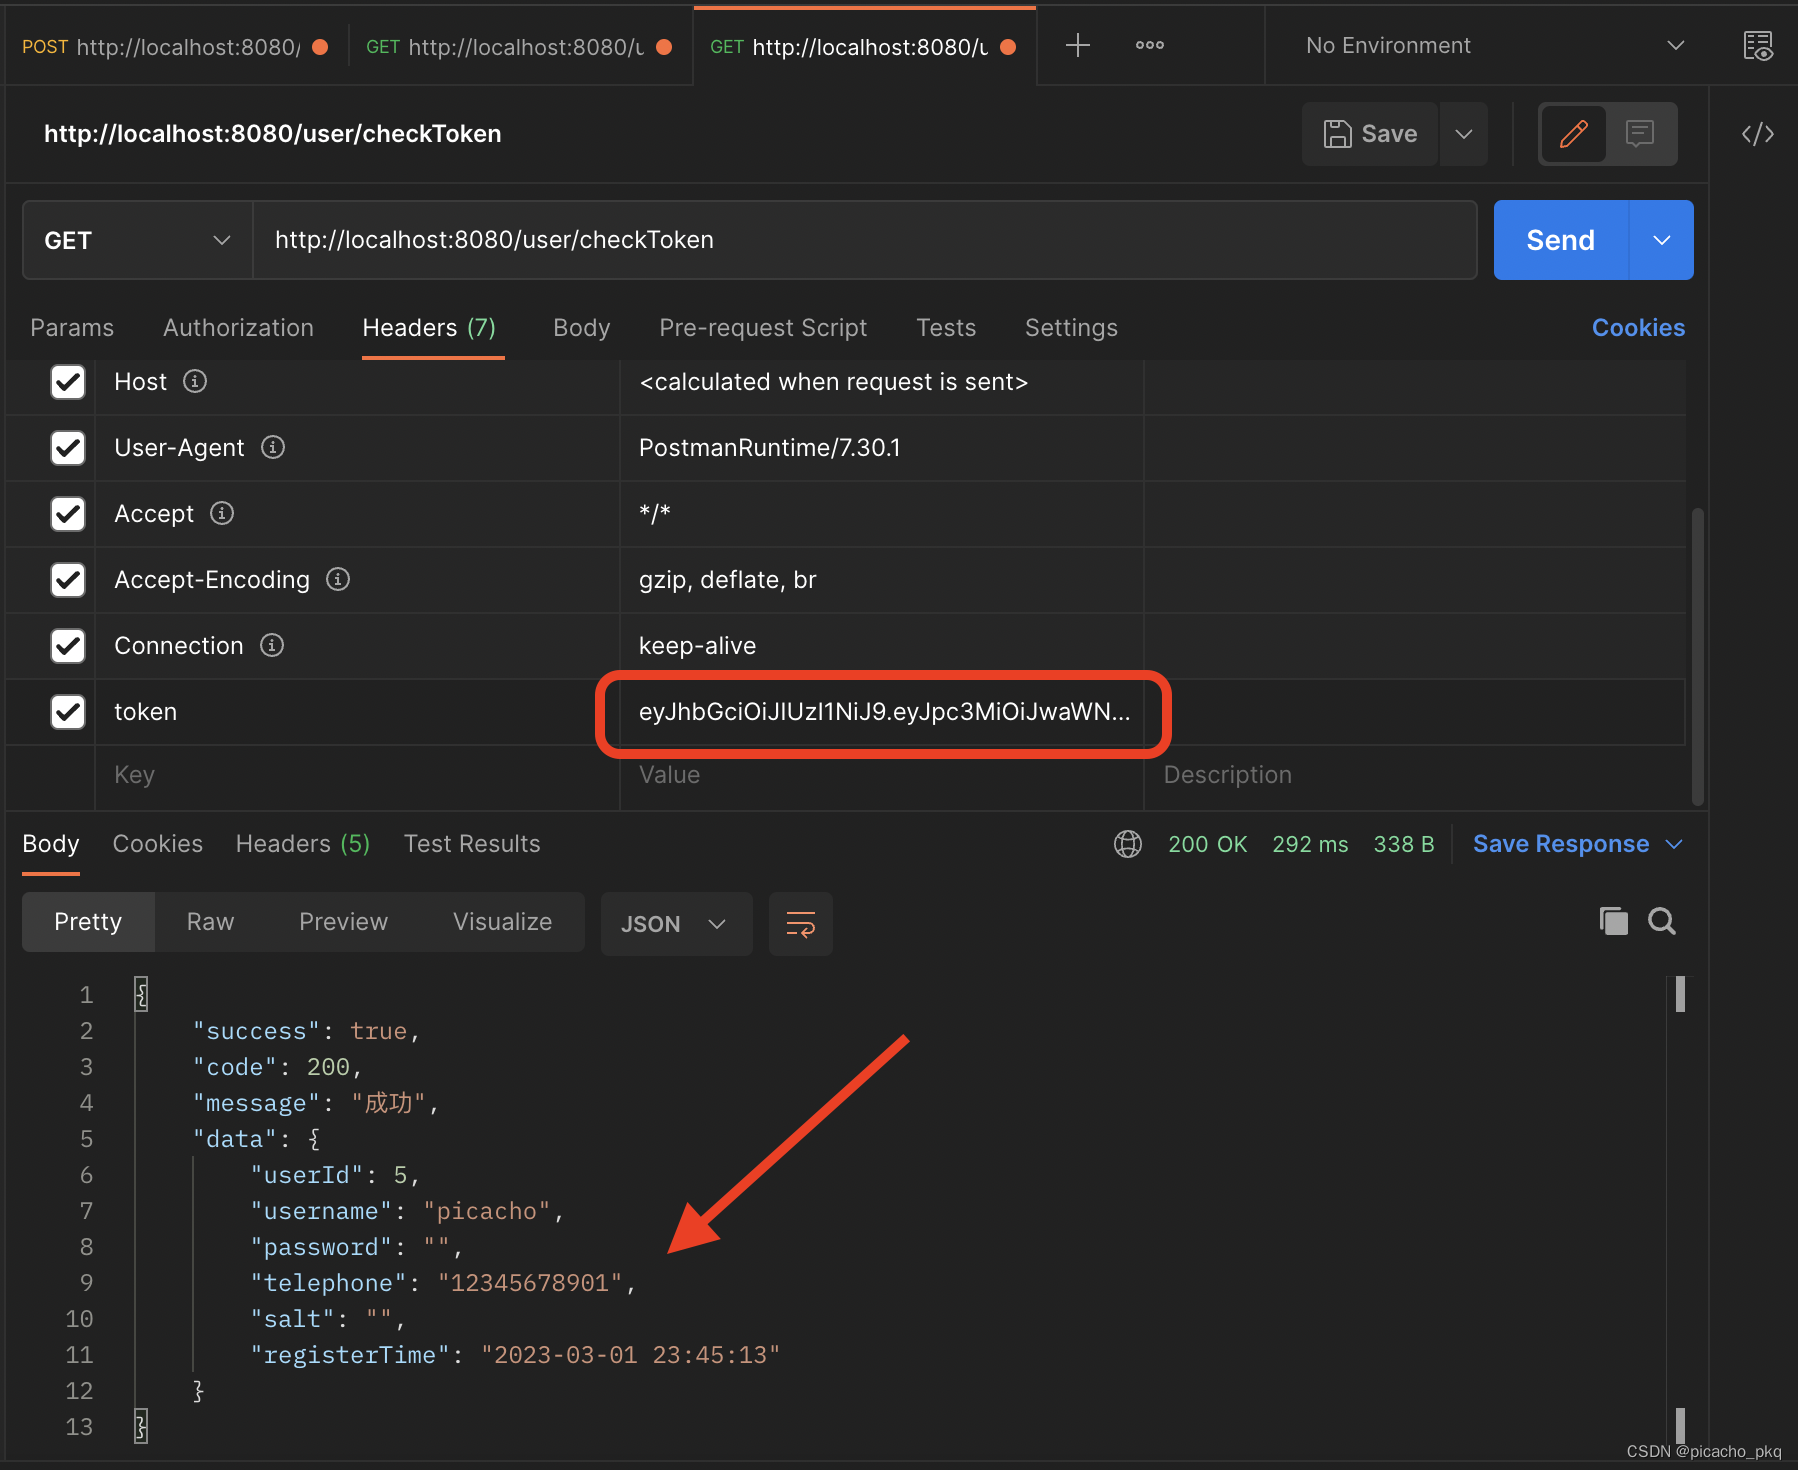Image resolution: width=1798 pixels, height=1470 pixels.
Task: Open the tab overflow three-dots menu
Action: [x=1150, y=45]
